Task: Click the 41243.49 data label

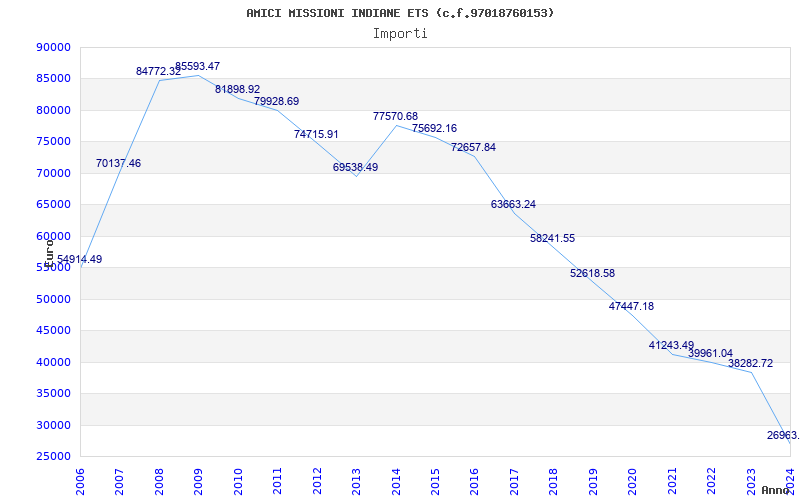Action: point(671,345)
